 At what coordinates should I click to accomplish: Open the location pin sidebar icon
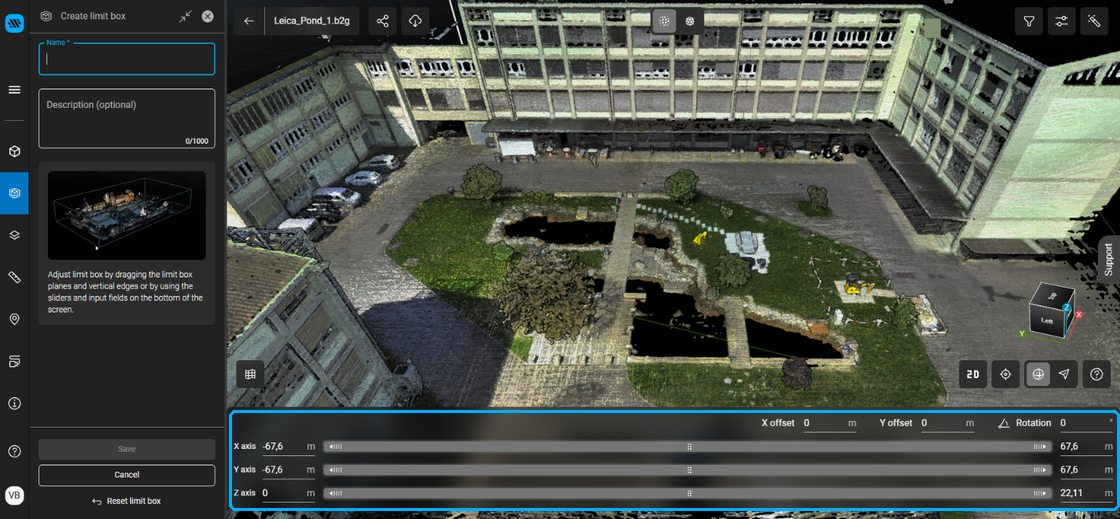(14, 319)
